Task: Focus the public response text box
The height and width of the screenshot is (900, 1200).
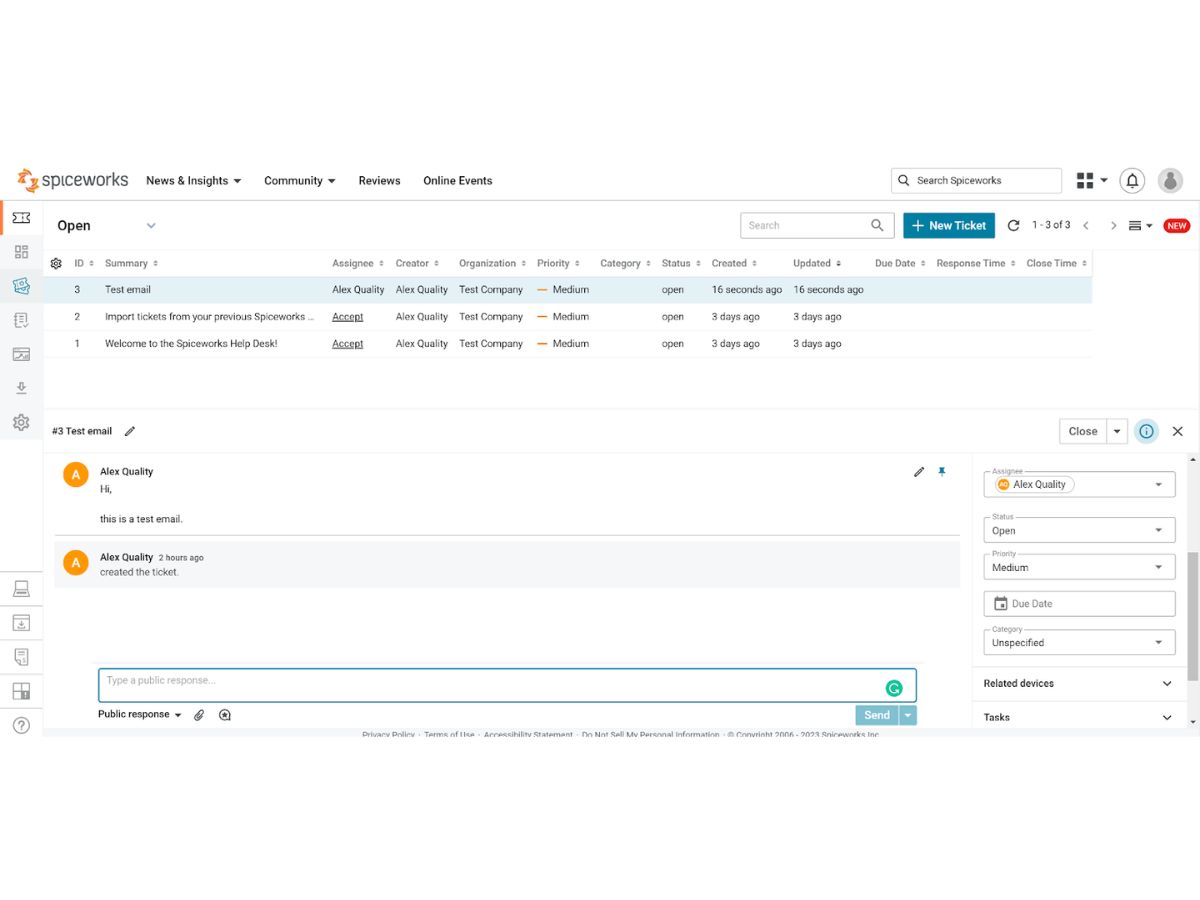Action: coord(507,686)
